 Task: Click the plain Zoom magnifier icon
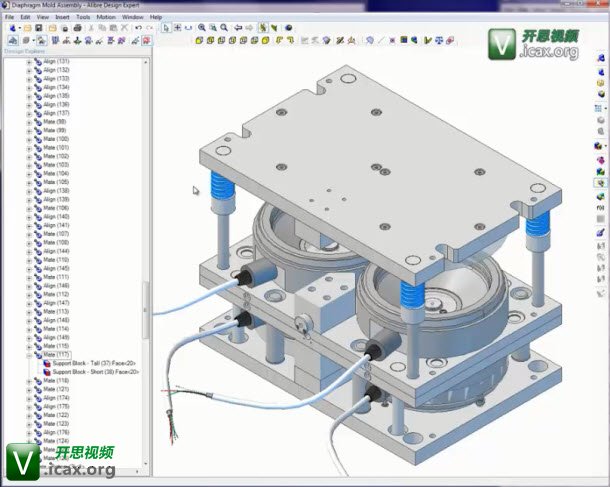[x=224, y=28]
